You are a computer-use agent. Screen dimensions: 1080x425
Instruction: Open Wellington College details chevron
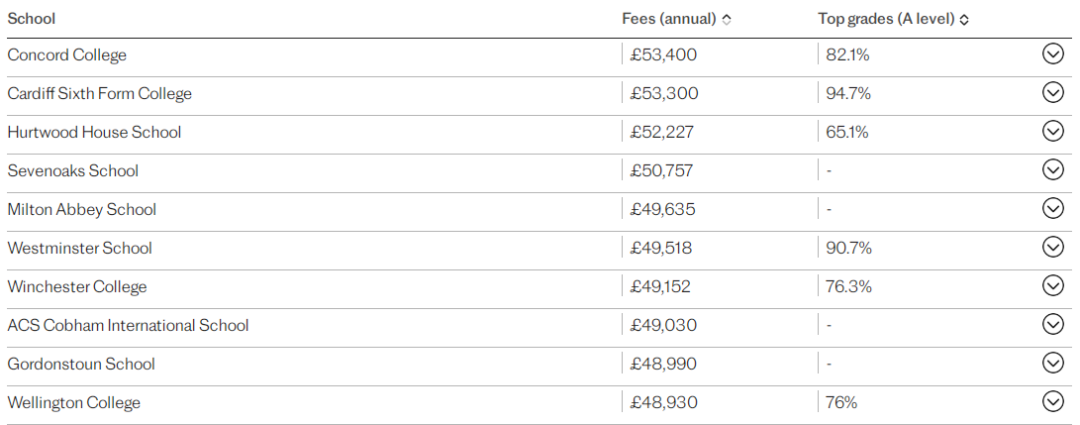1052,400
